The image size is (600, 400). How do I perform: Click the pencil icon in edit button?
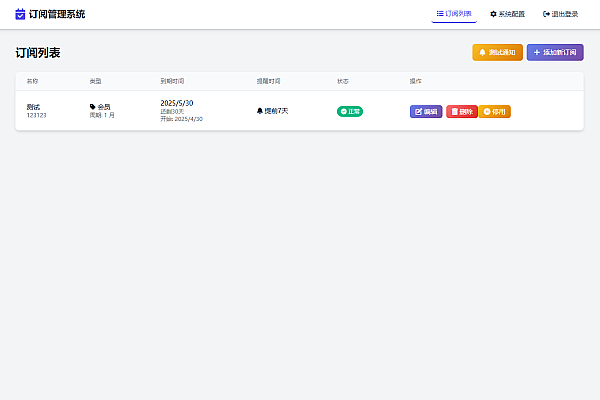418,111
